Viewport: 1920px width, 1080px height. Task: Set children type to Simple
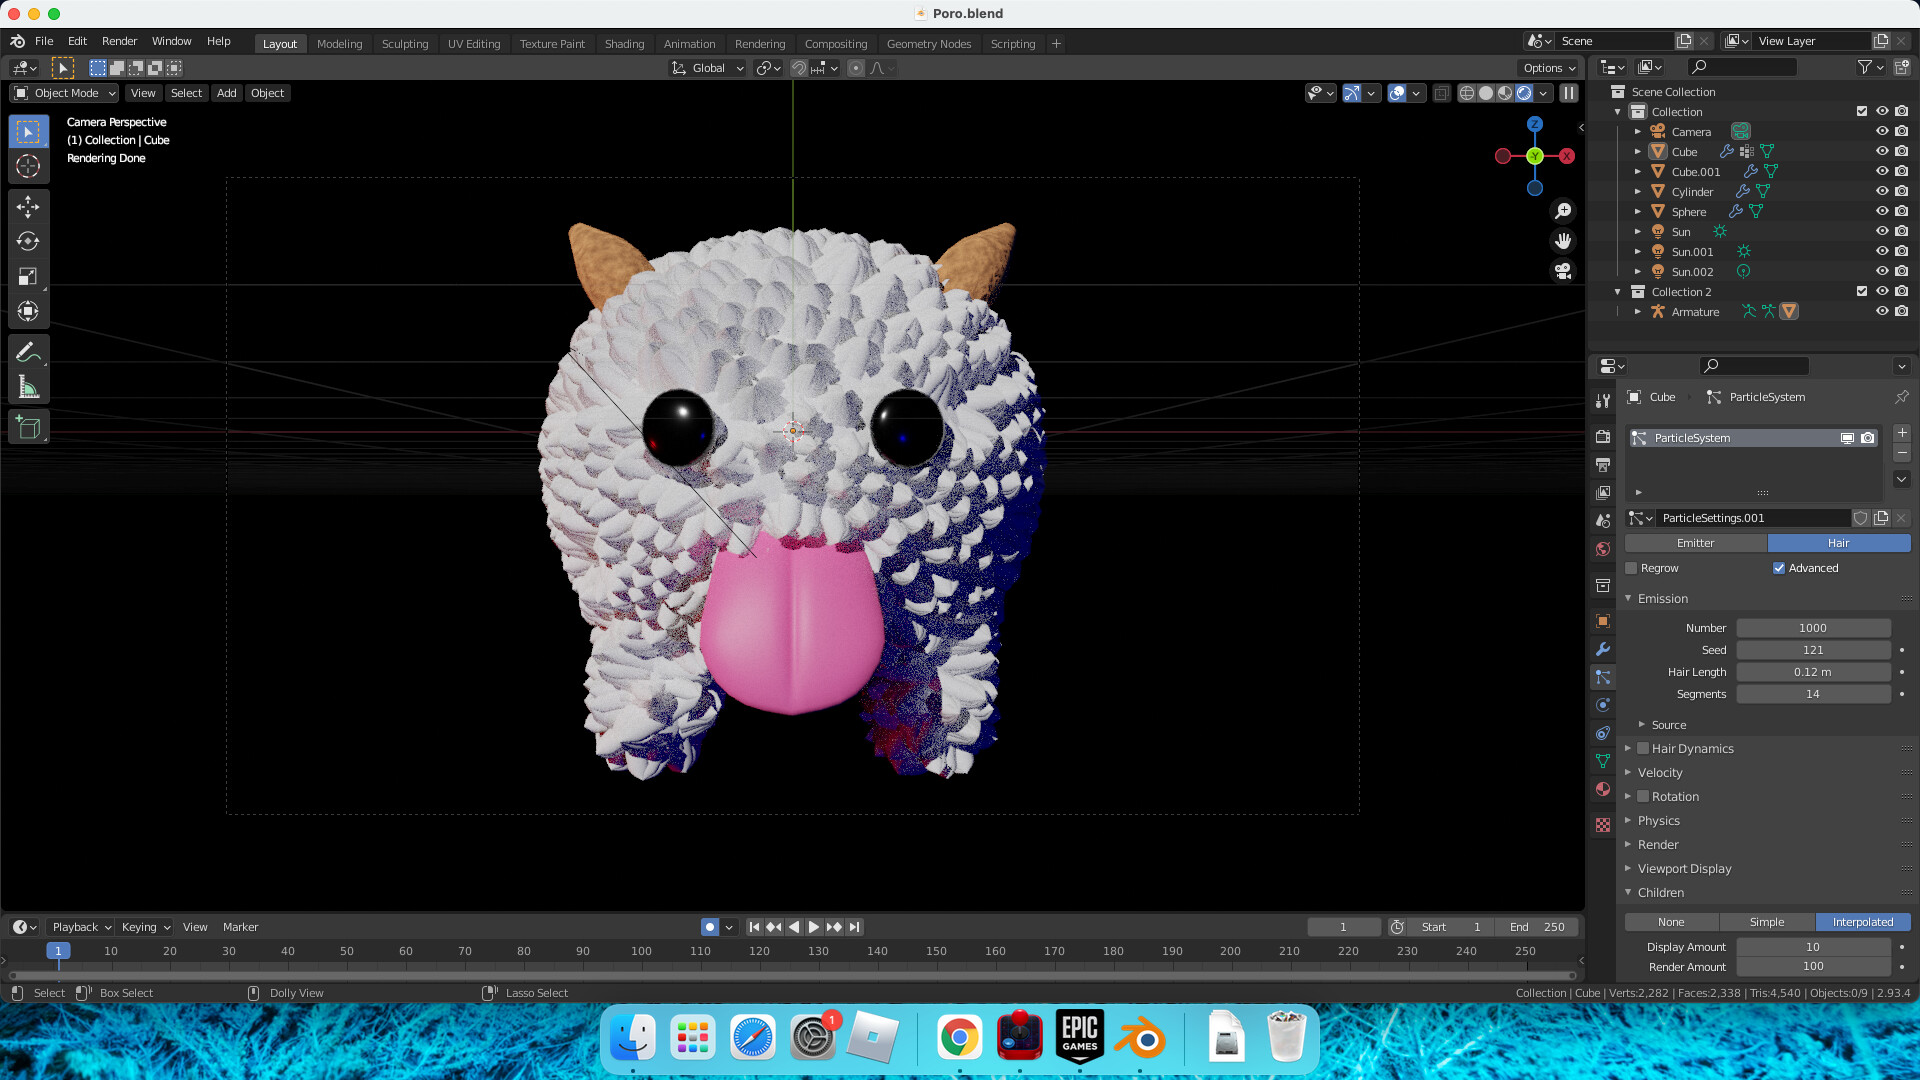pos(1766,922)
